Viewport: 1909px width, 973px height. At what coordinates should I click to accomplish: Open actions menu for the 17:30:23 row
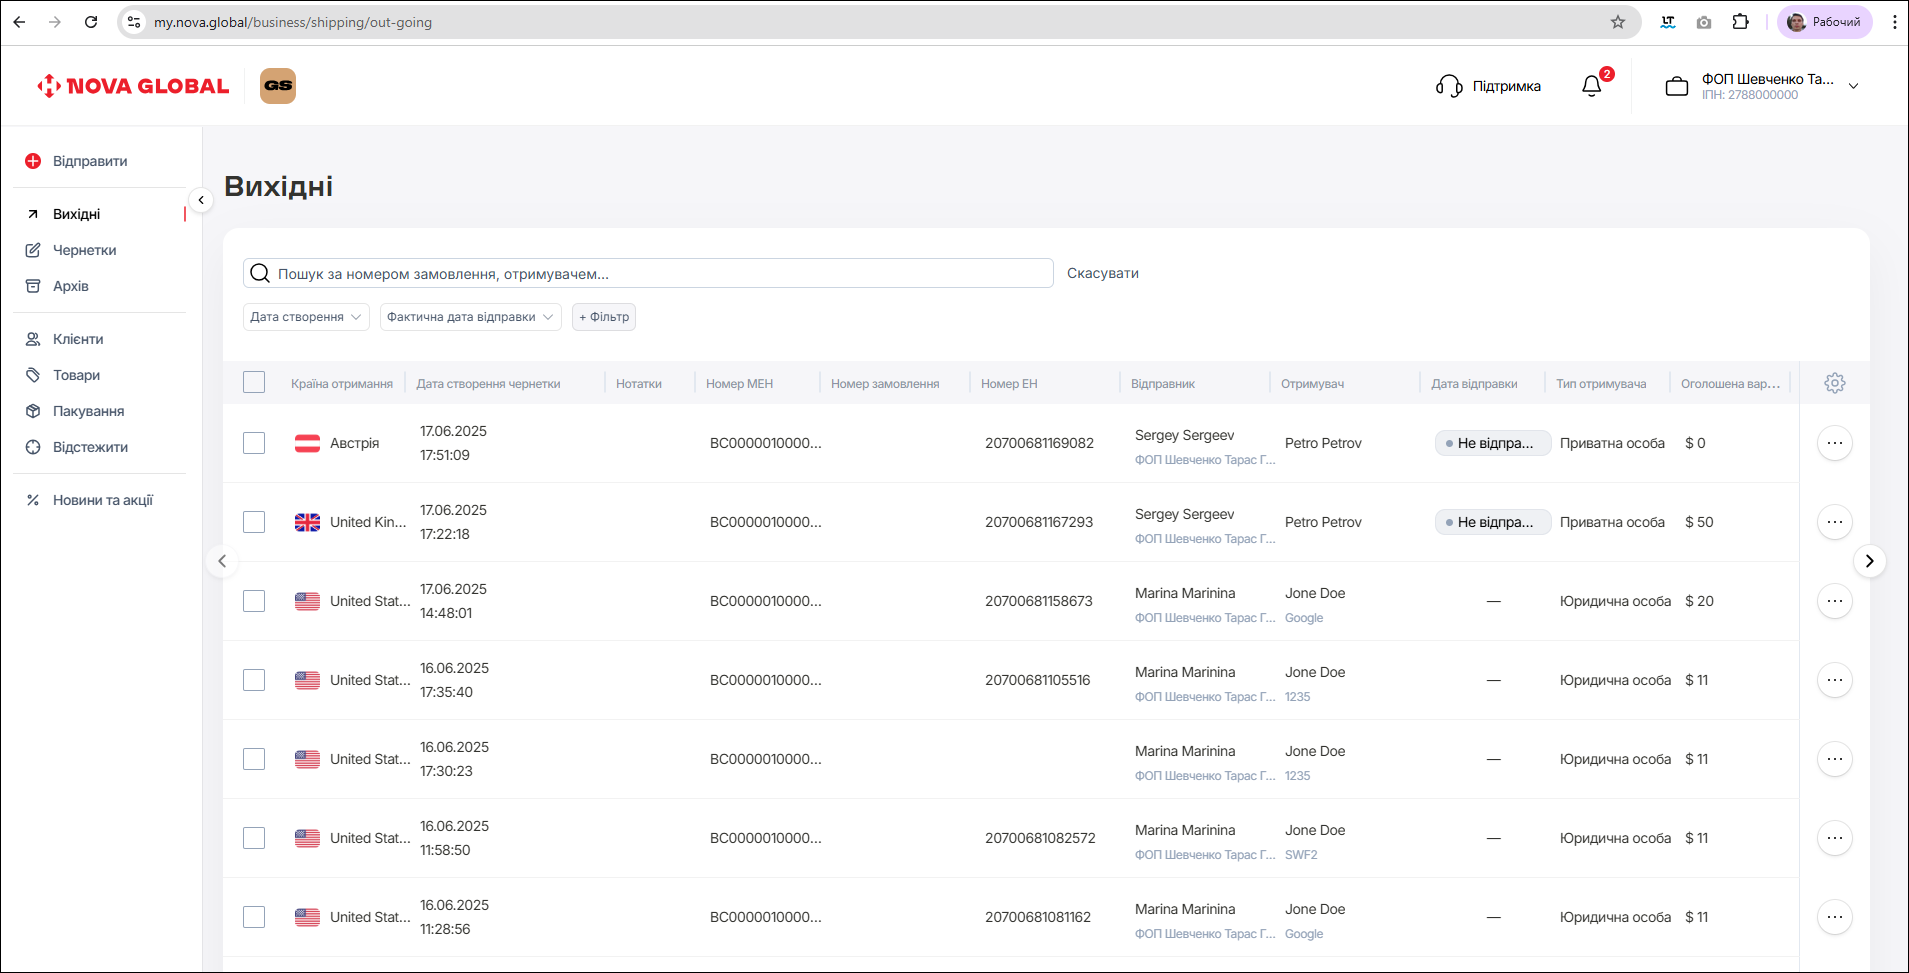(1835, 759)
